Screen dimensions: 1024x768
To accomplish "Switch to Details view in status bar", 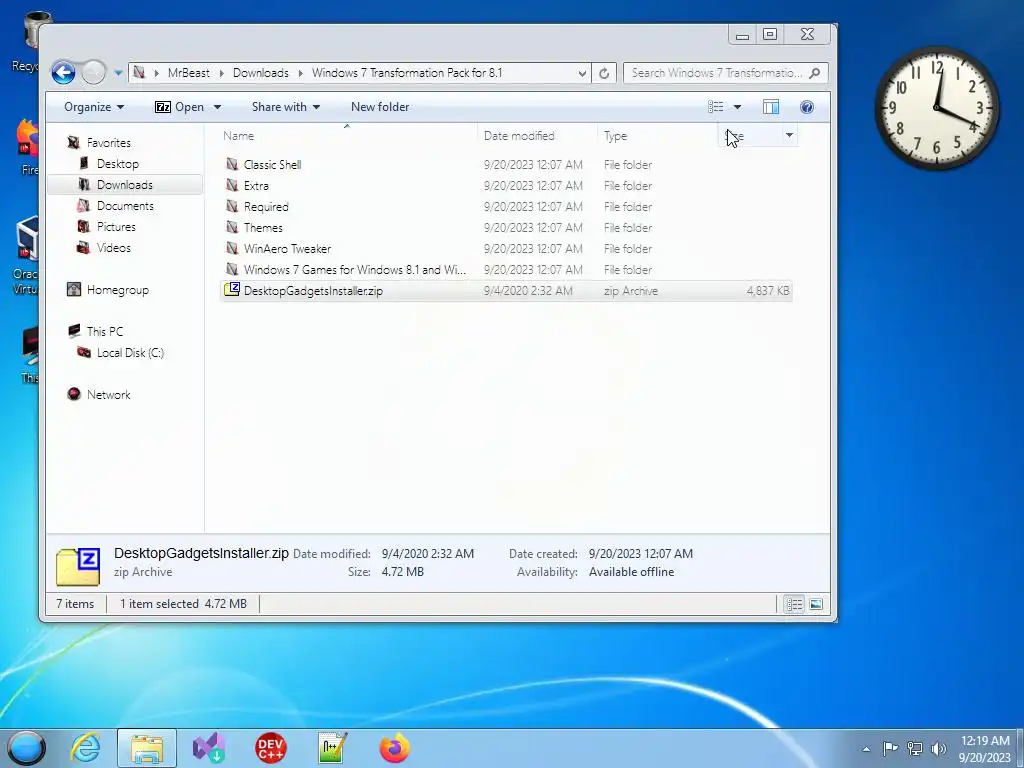I will 794,604.
